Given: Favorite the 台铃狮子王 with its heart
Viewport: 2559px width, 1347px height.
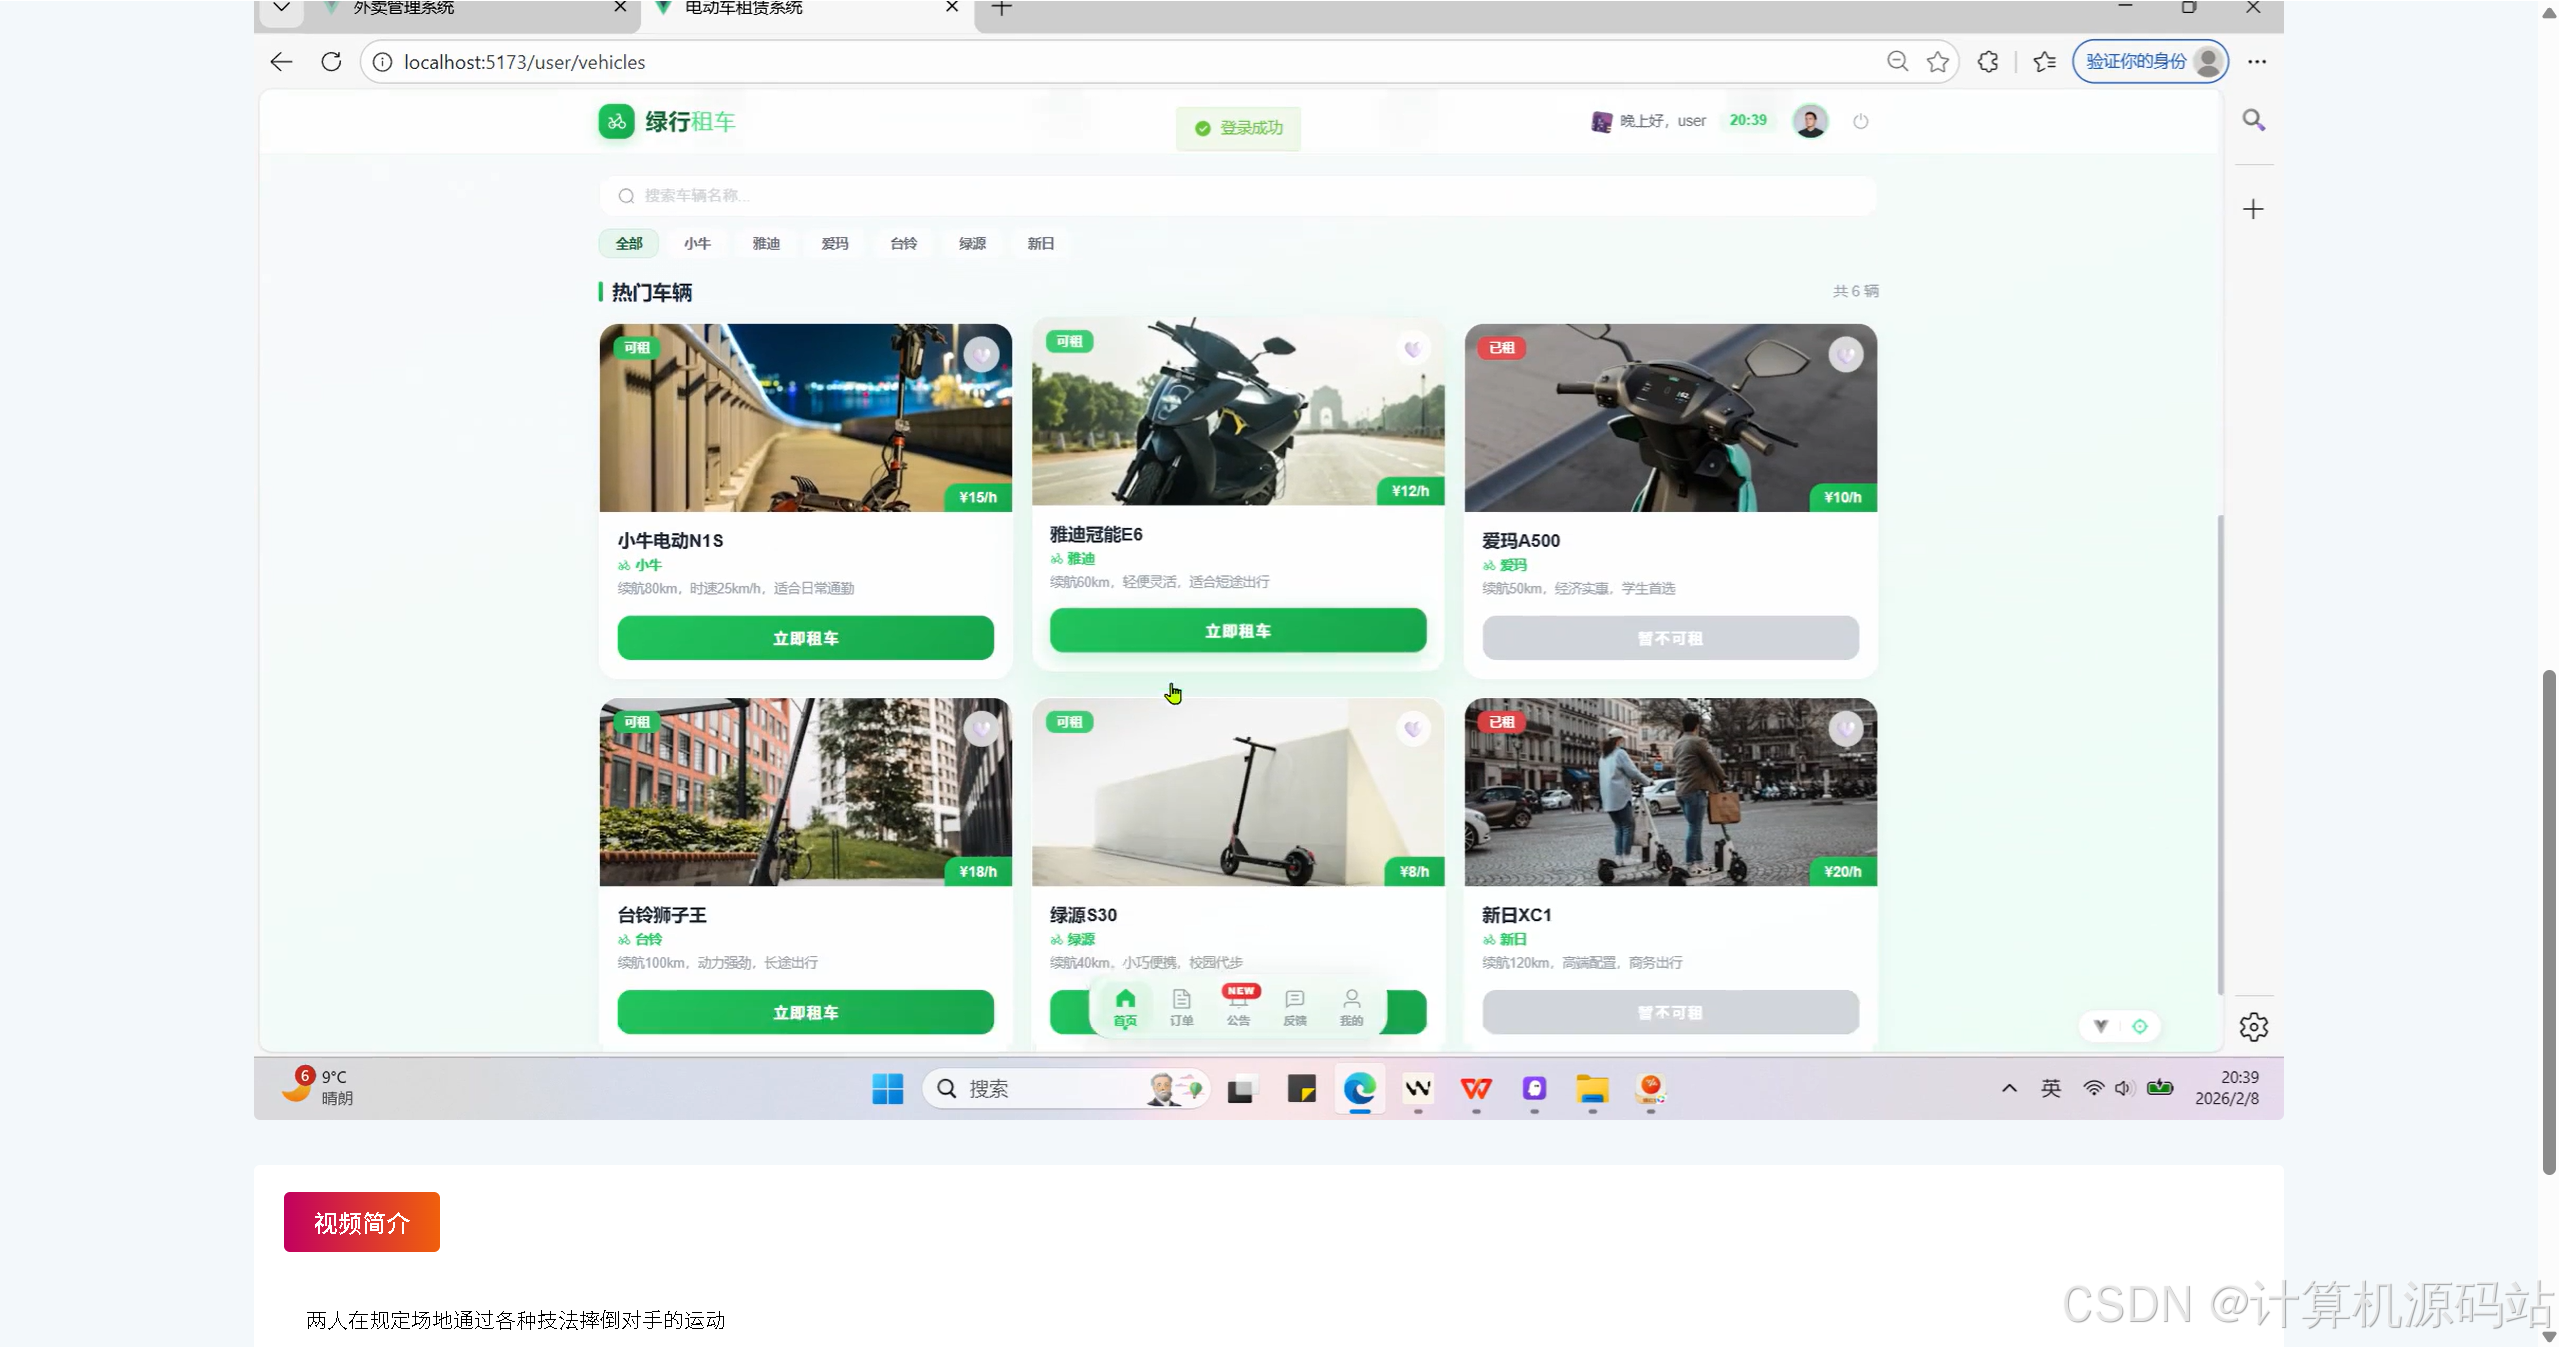Looking at the screenshot, I should coord(982,728).
